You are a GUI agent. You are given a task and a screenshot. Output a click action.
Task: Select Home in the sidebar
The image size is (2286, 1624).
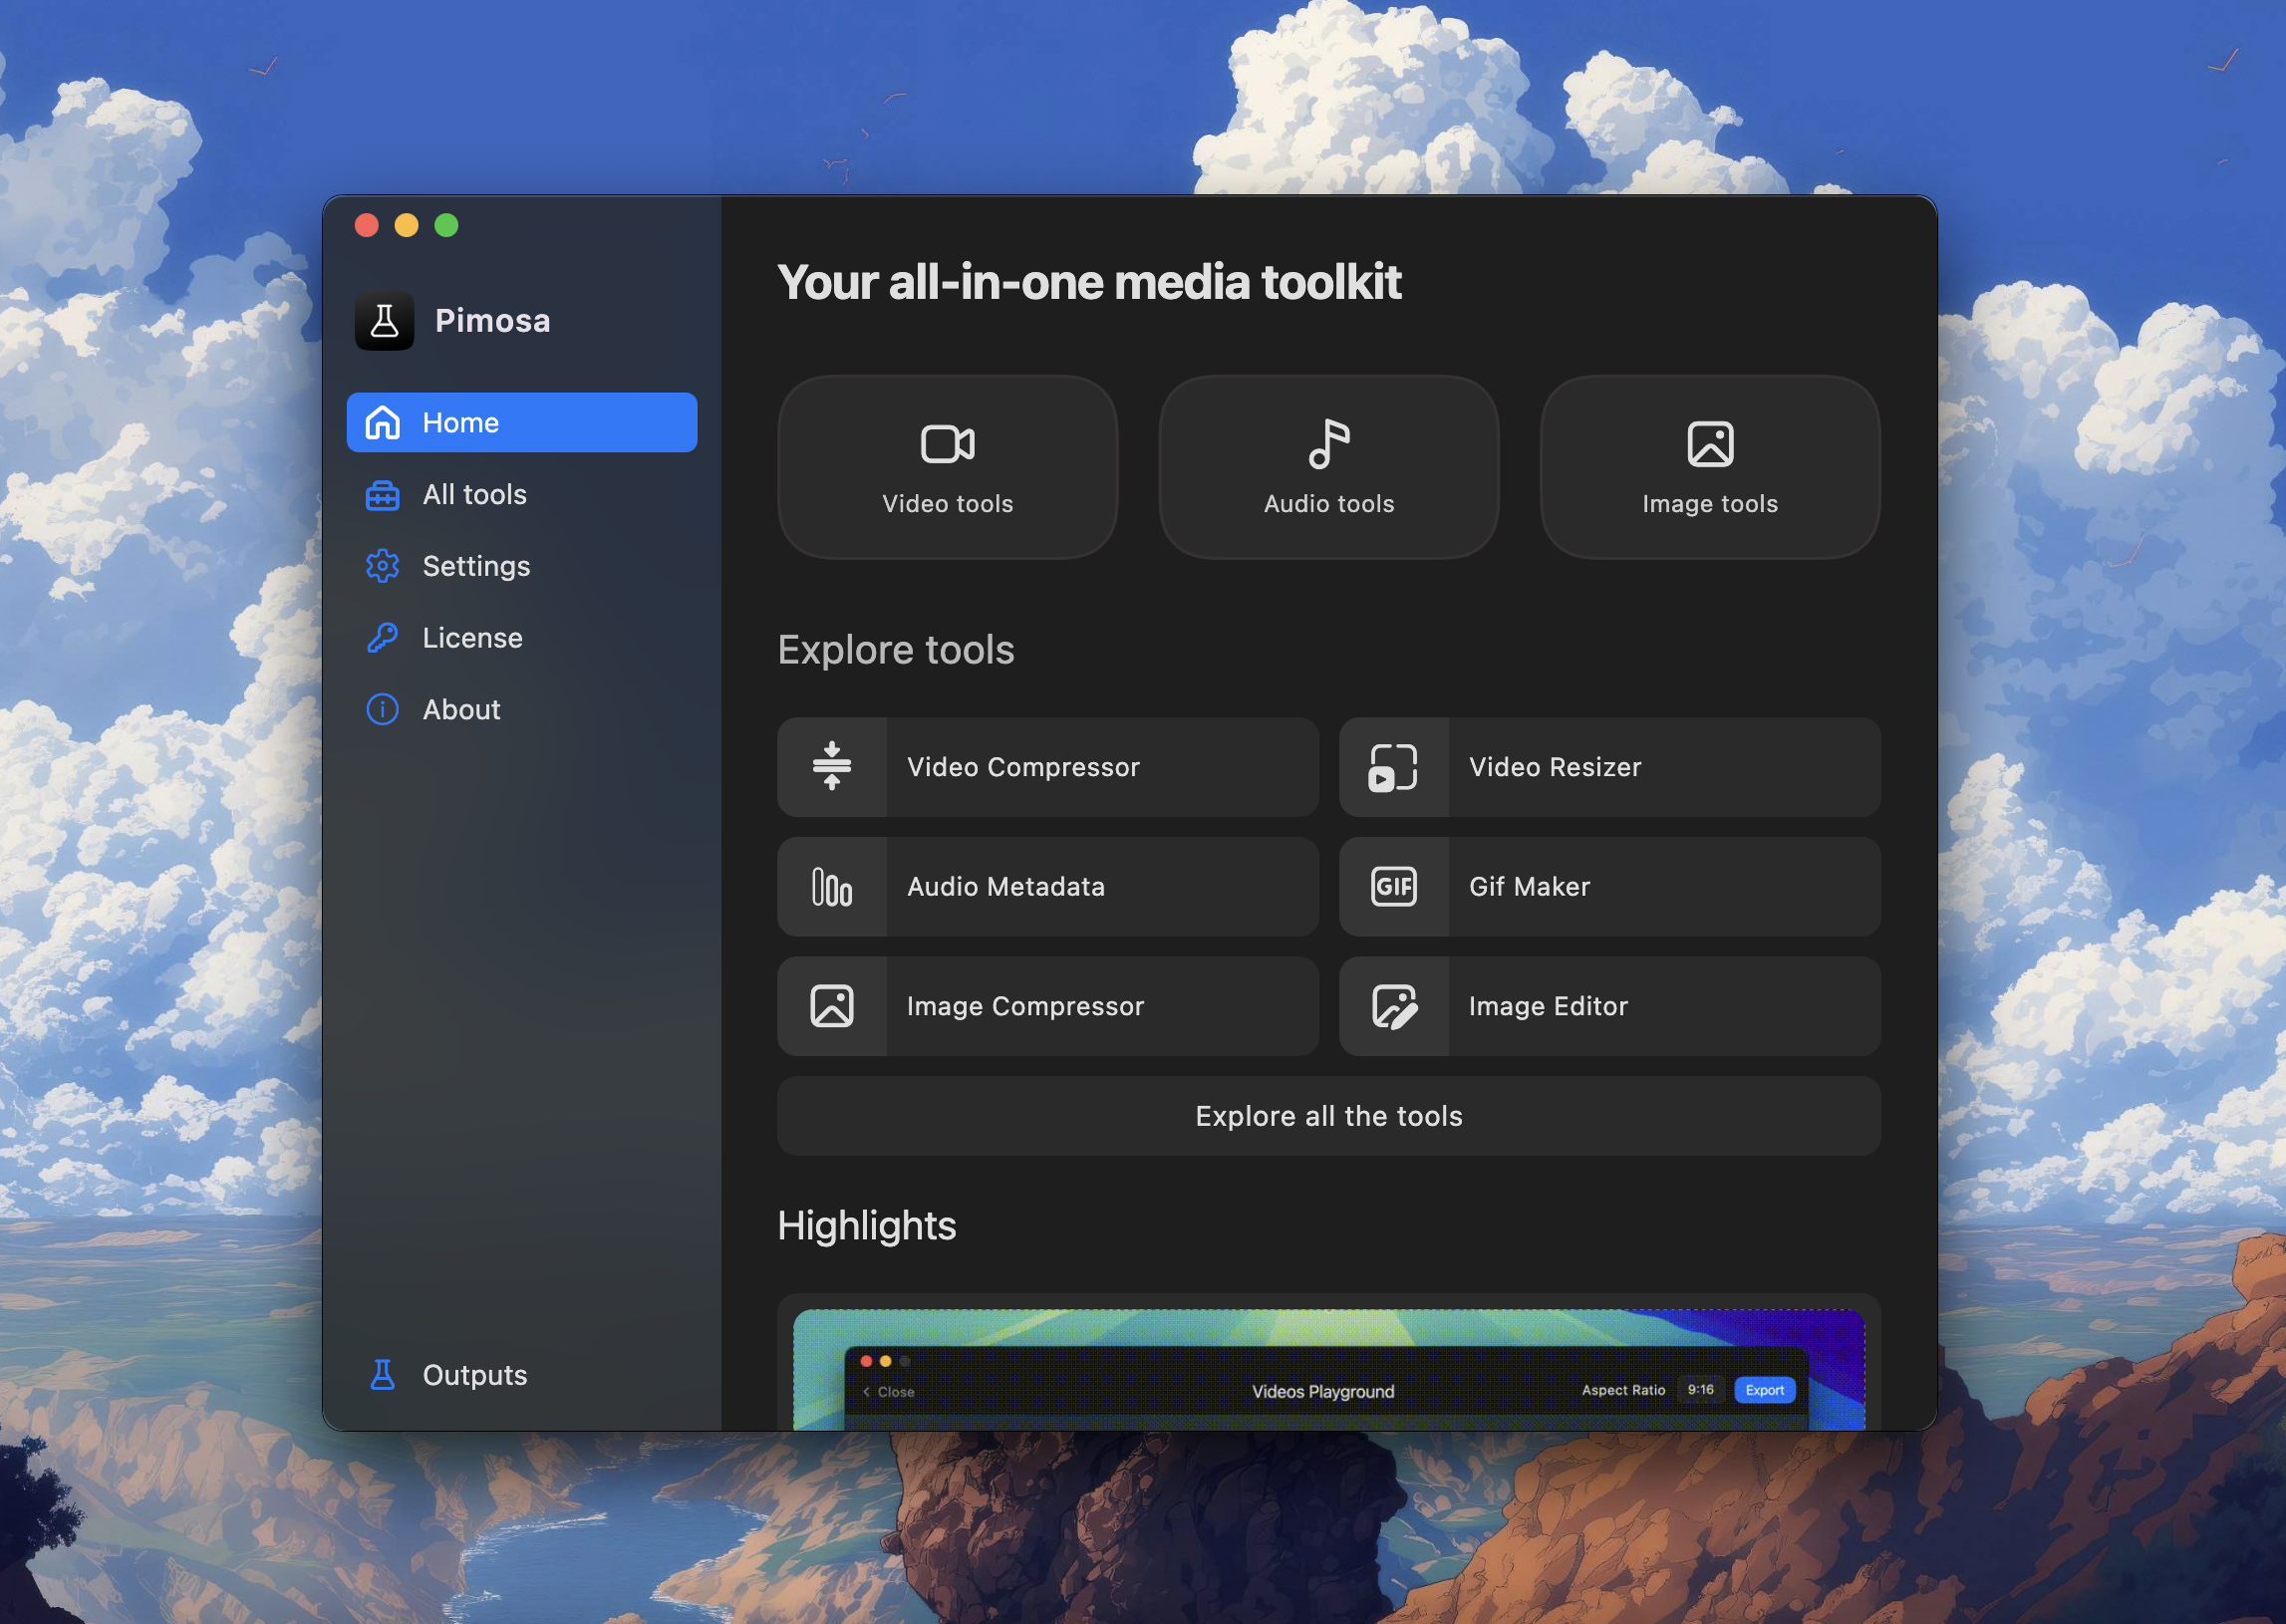521,423
